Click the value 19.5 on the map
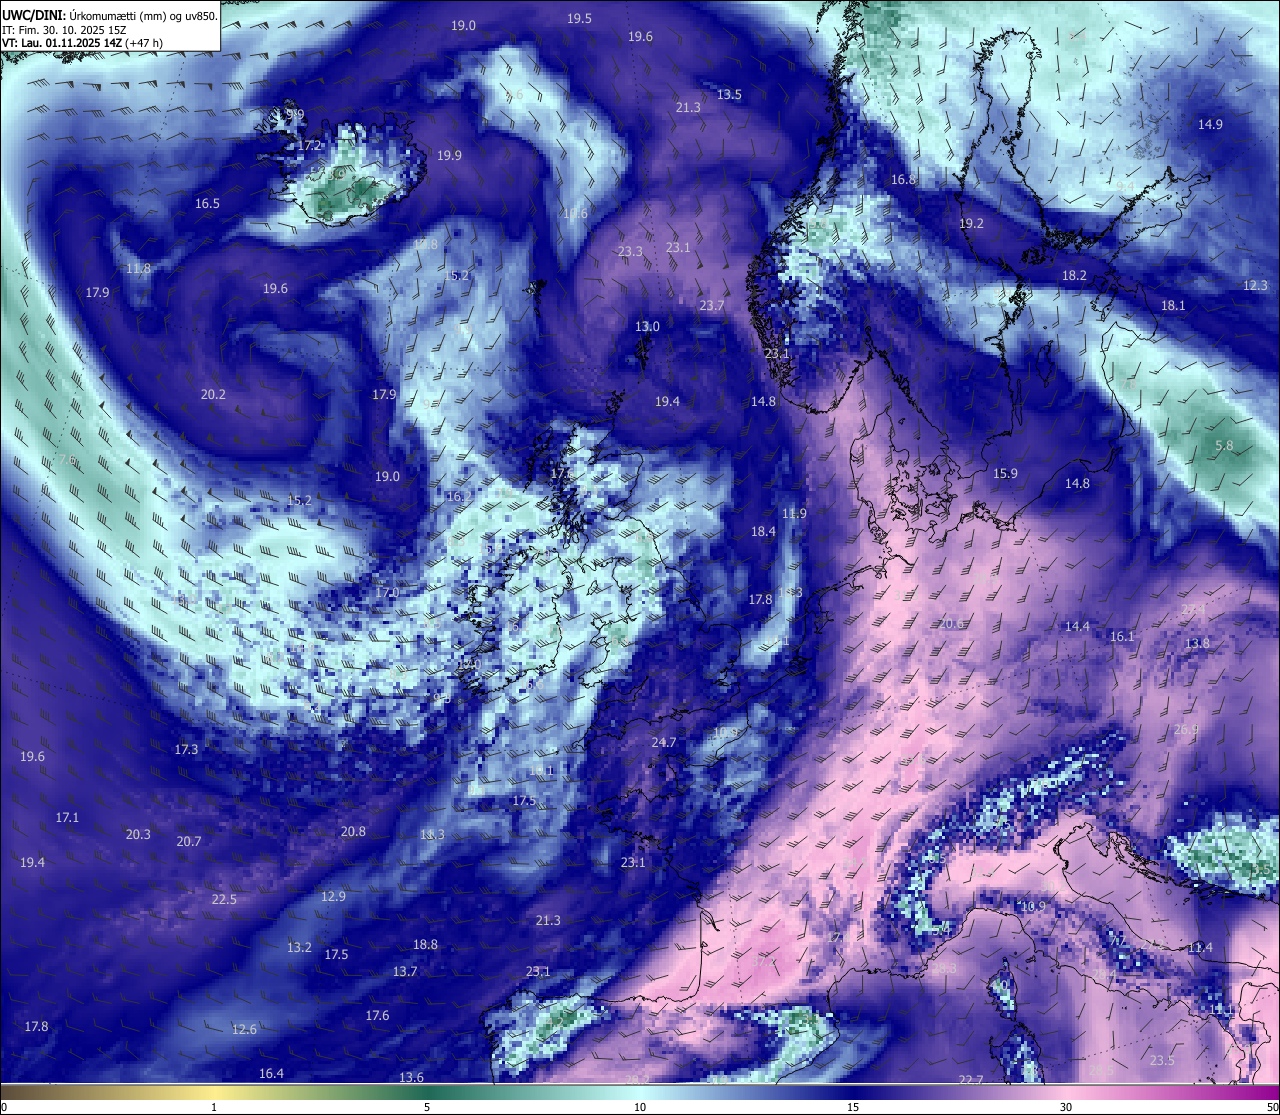This screenshot has height=1115, width=1280. tap(579, 18)
